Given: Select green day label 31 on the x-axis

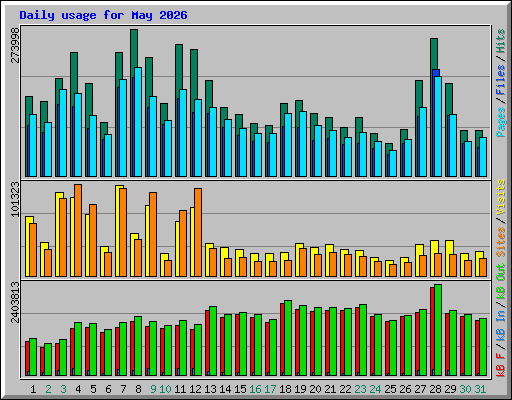Looking at the screenshot, I should (480, 389).
